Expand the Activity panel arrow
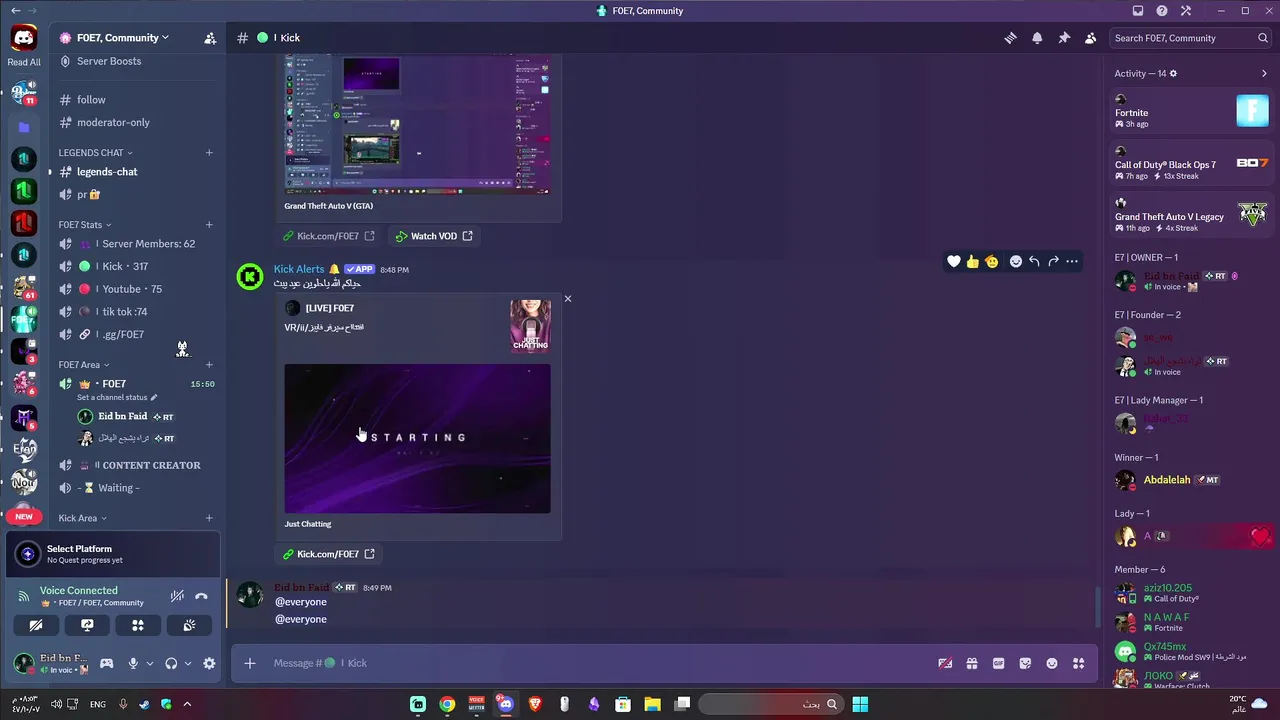This screenshot has width=1280, height=720. [x=1264, y=73]
